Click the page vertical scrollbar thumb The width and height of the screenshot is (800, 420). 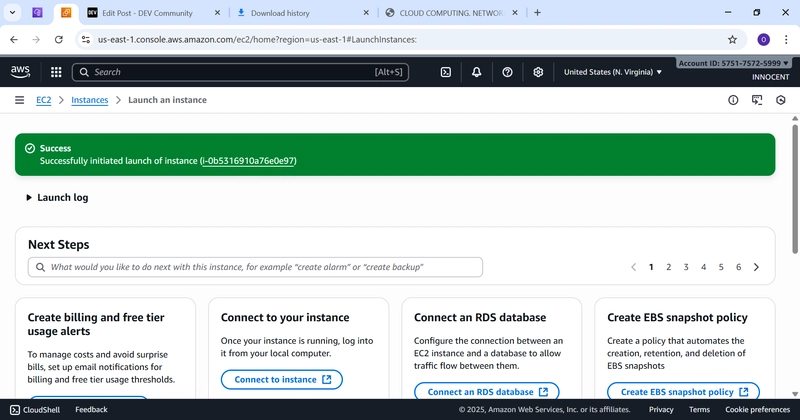click(795, 189)
